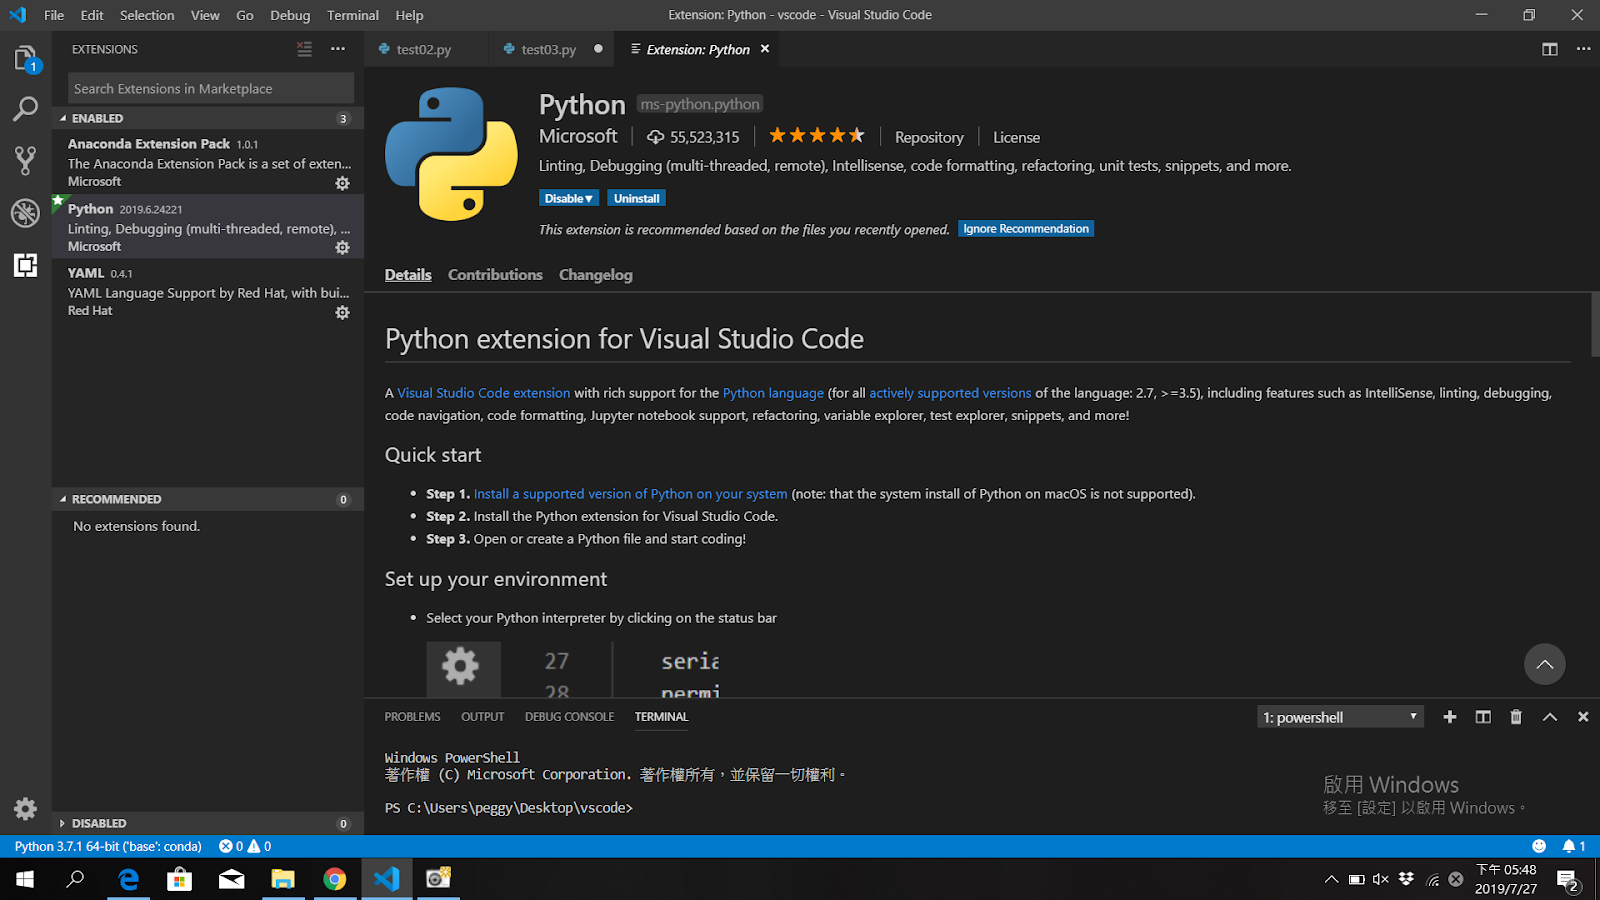Launch Google Chrome from the taskbar

tap(334, 879)
